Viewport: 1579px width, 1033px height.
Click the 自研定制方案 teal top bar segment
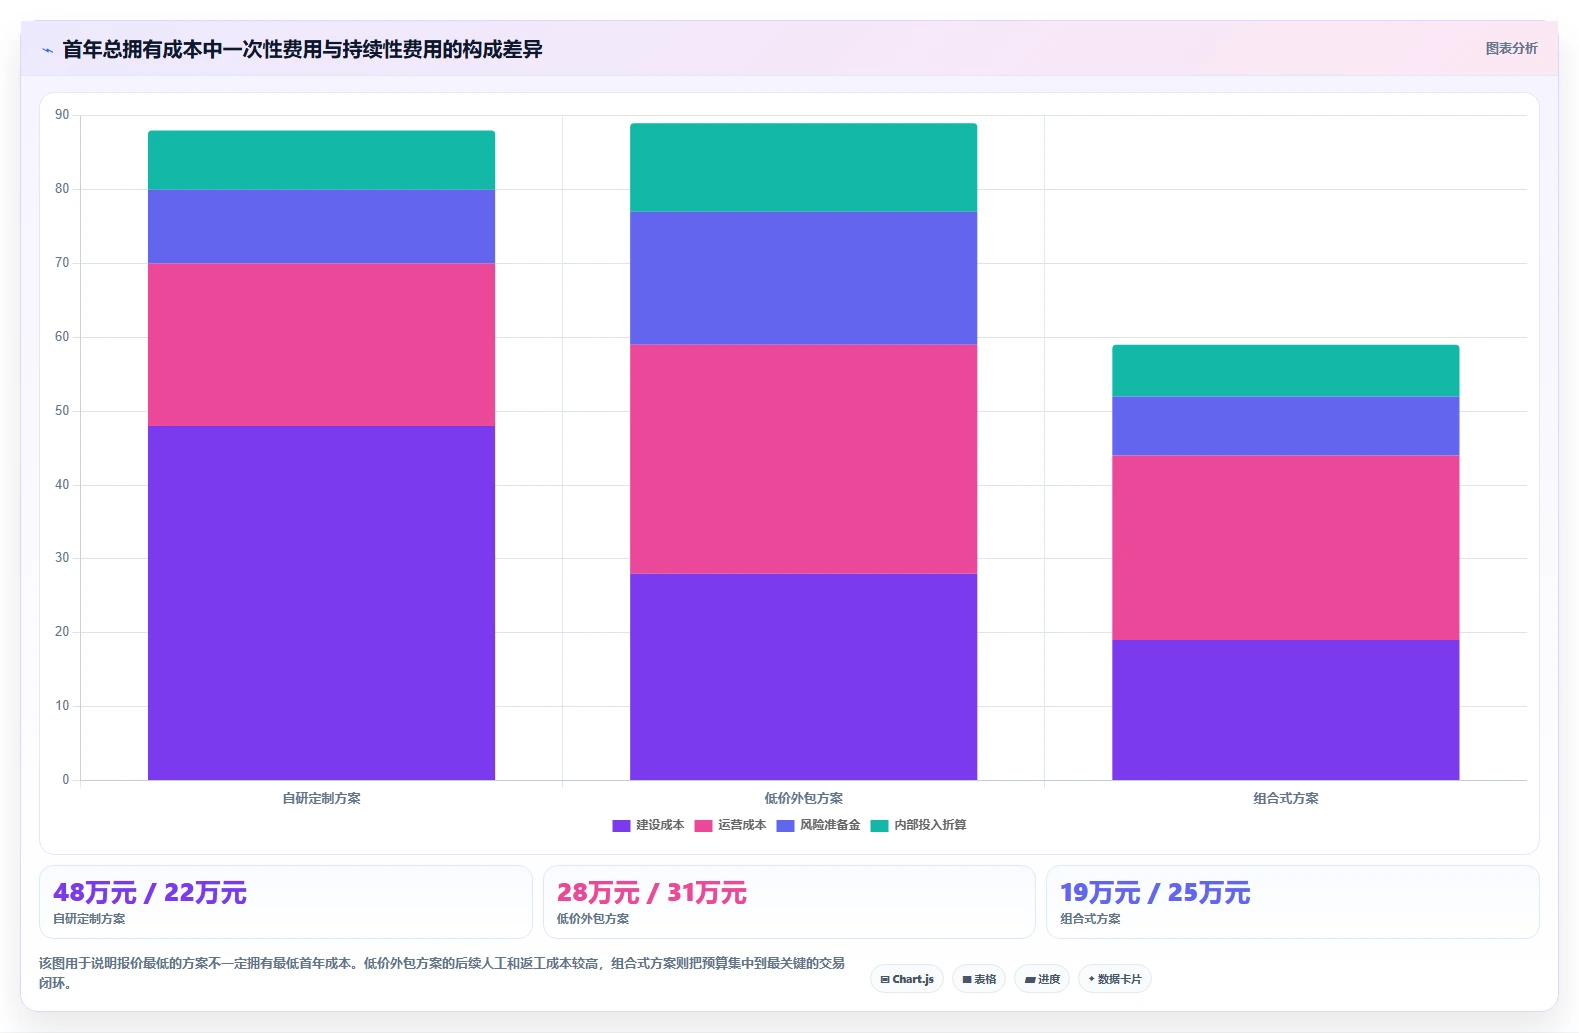(321, 160)
